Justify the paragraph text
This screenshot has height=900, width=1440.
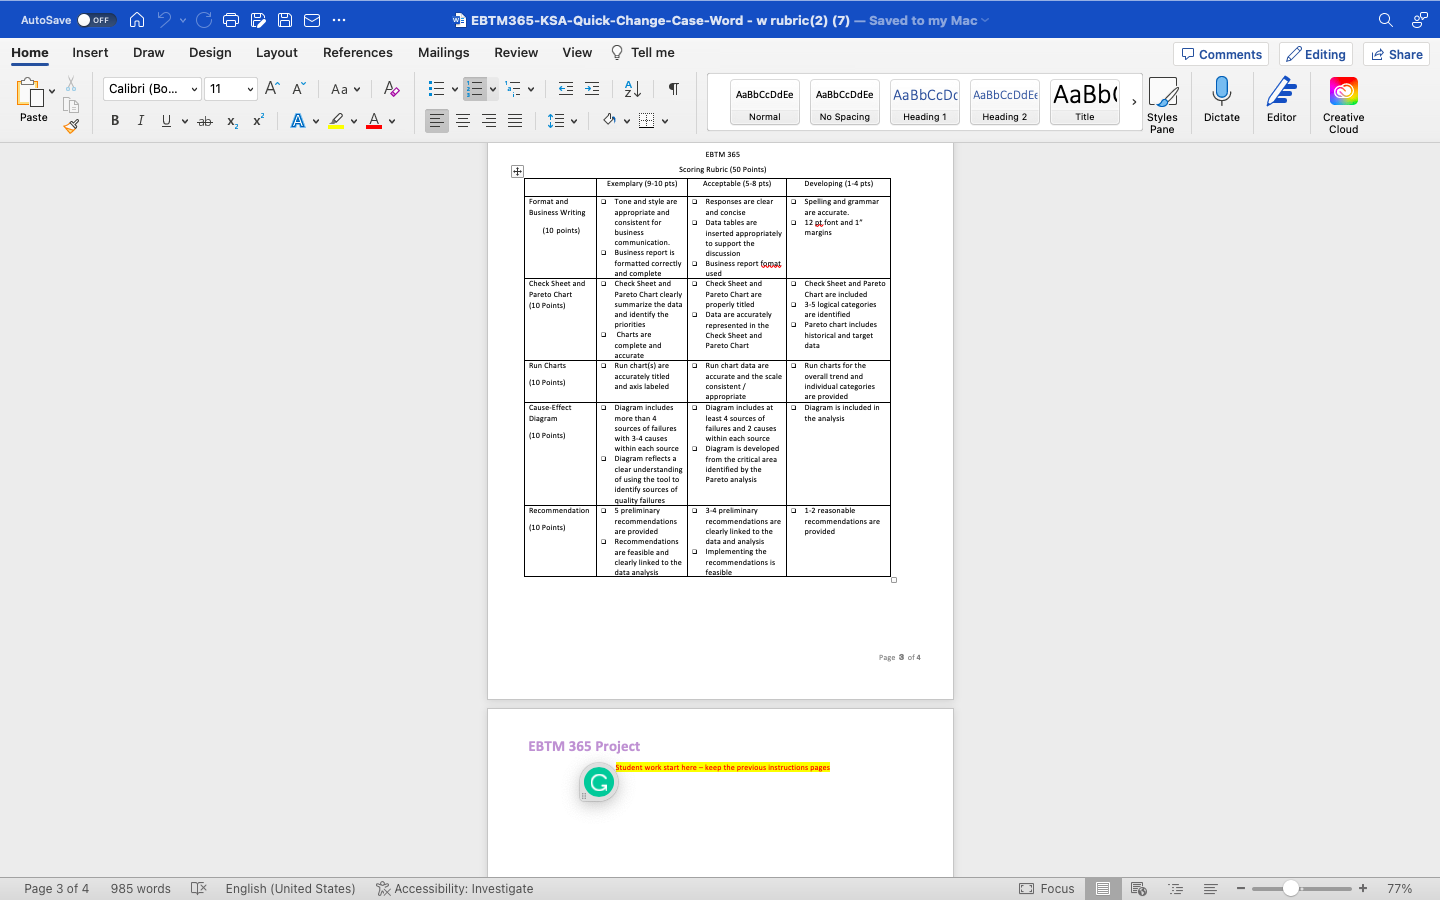coord(515,121)
